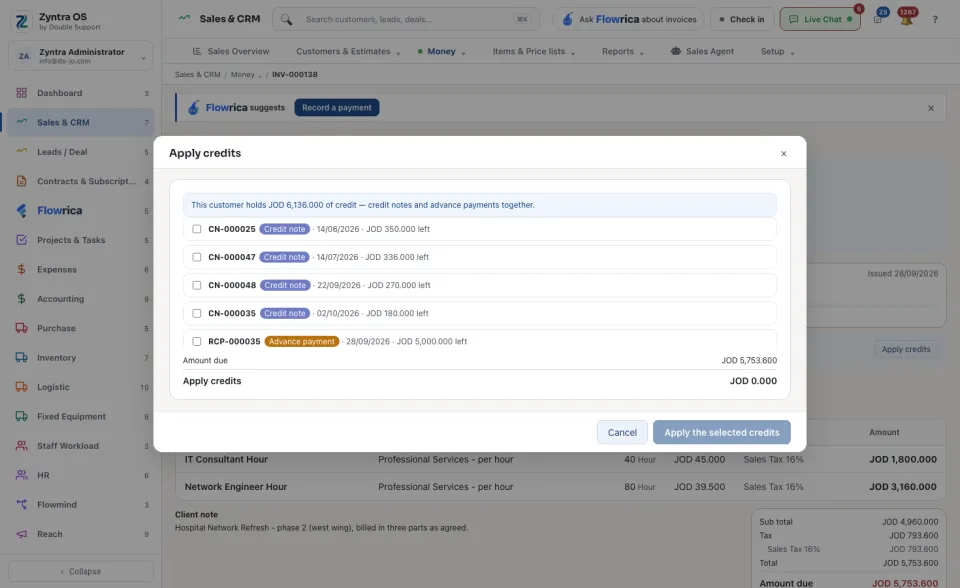960x588 pixels.
Task: Click Cancel in the Apply credits dialog
Action: point(622,432)
